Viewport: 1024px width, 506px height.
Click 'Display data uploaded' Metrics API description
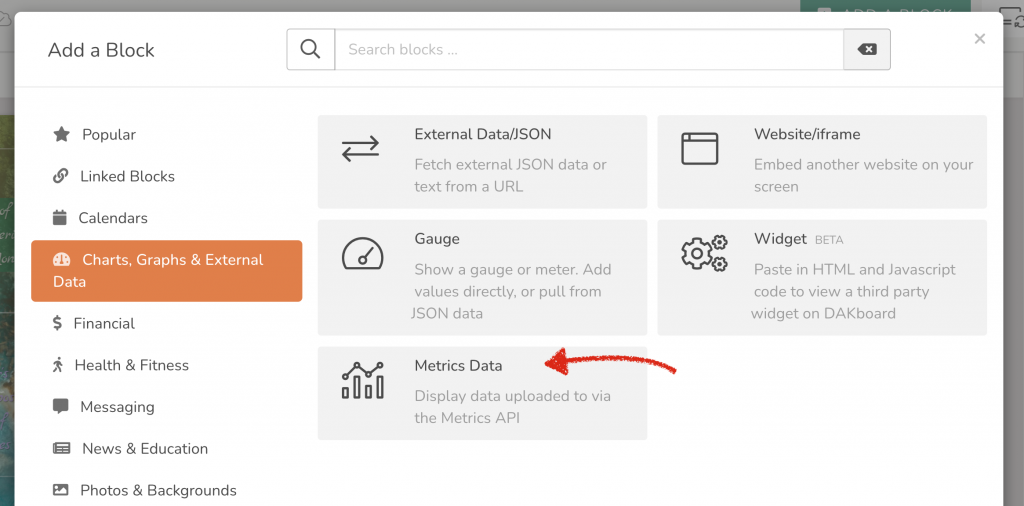pyautogui.click(x=513, y=407)
